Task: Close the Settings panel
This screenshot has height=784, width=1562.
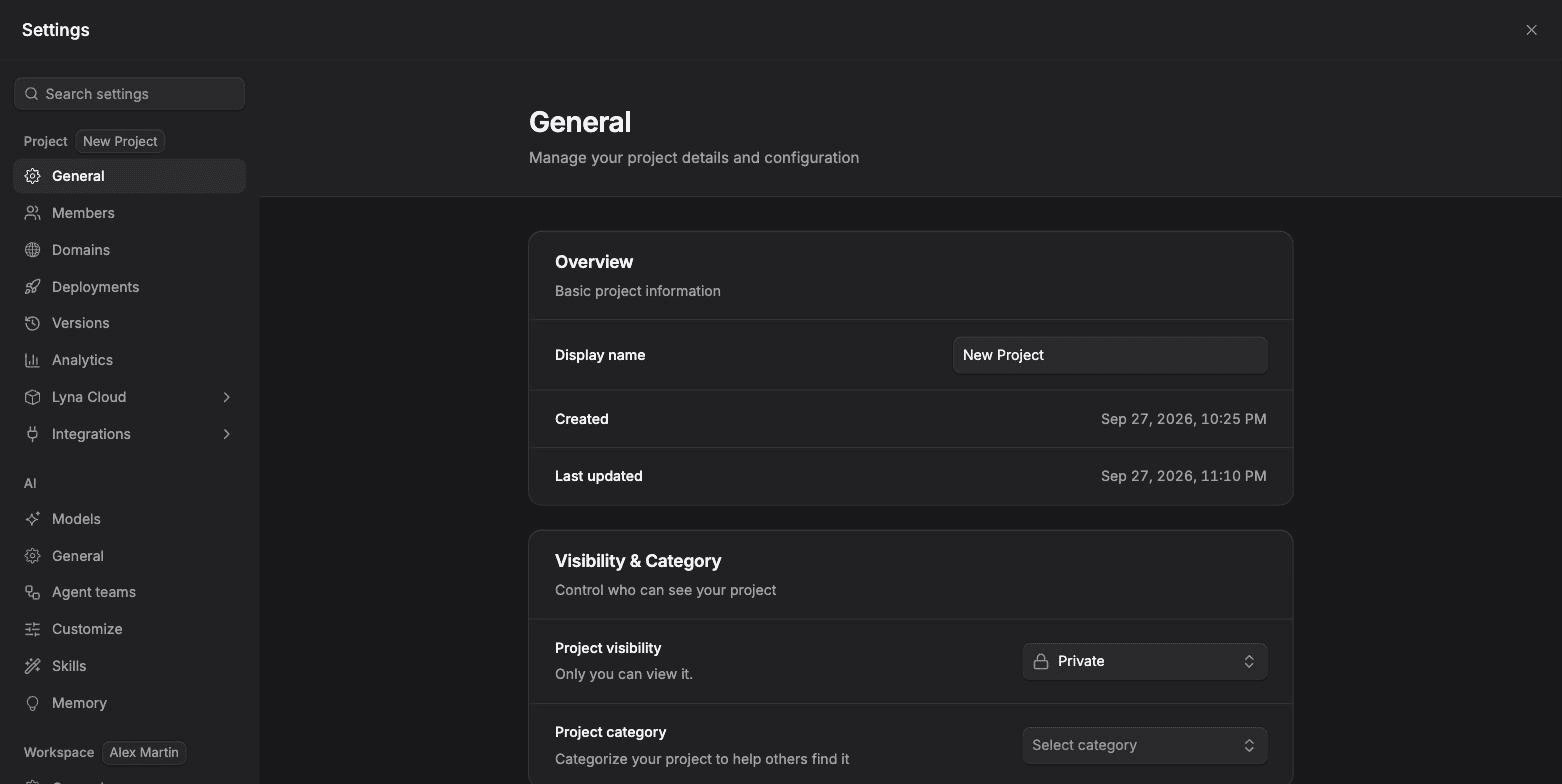Action: (x=1531, y=30)
